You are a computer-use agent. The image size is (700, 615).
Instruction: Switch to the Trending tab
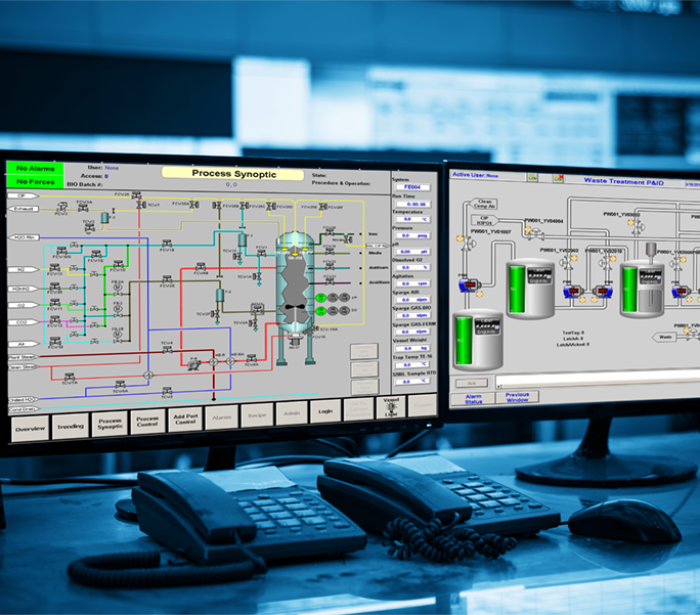pyautogui.click(x=70, y=427)
